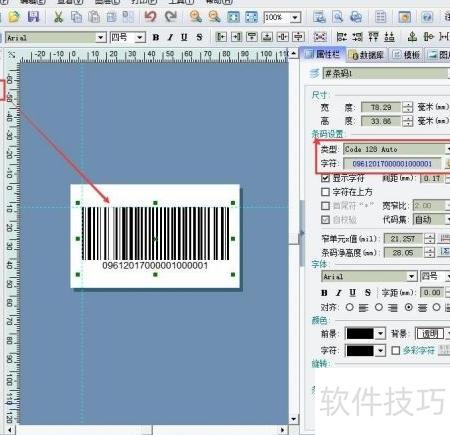Uncheck the 显示字符 checkbox
Image resolution: width=450 pixels, height=435 pixels.
[325, 178]
